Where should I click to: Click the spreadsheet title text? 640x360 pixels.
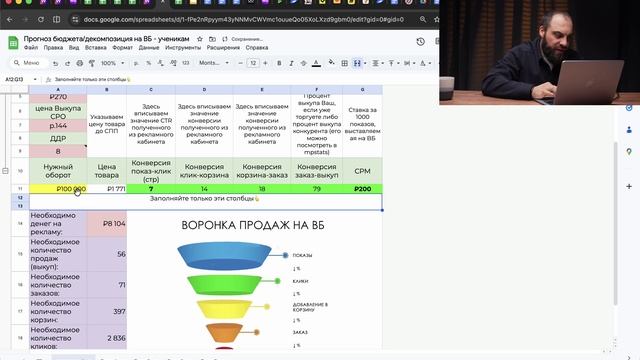[106, 39]
